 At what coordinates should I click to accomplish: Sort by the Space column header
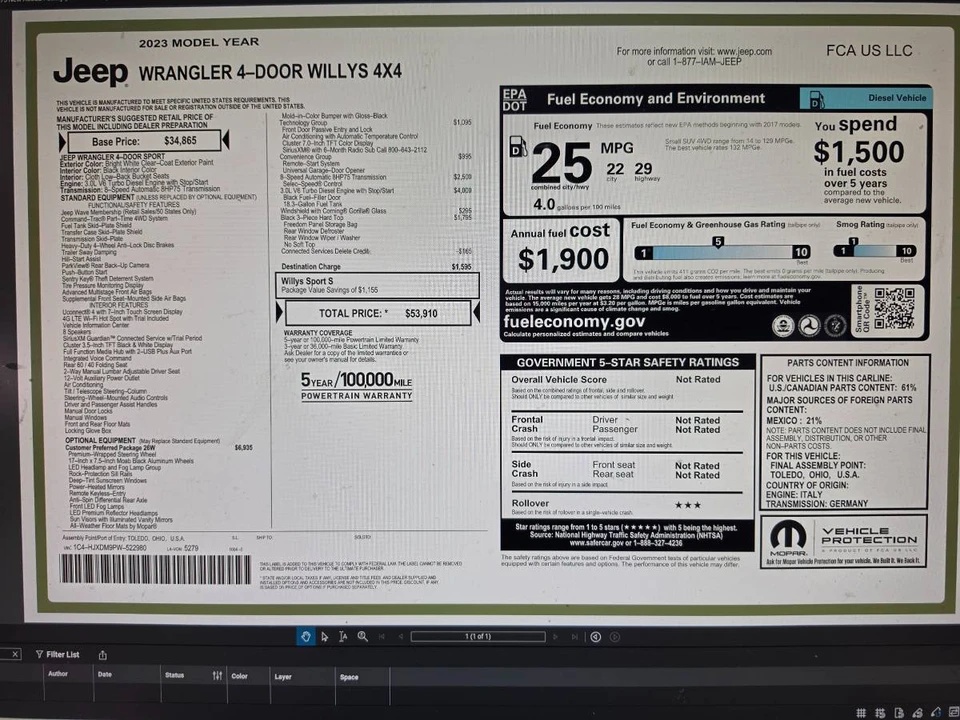point(349,677)
